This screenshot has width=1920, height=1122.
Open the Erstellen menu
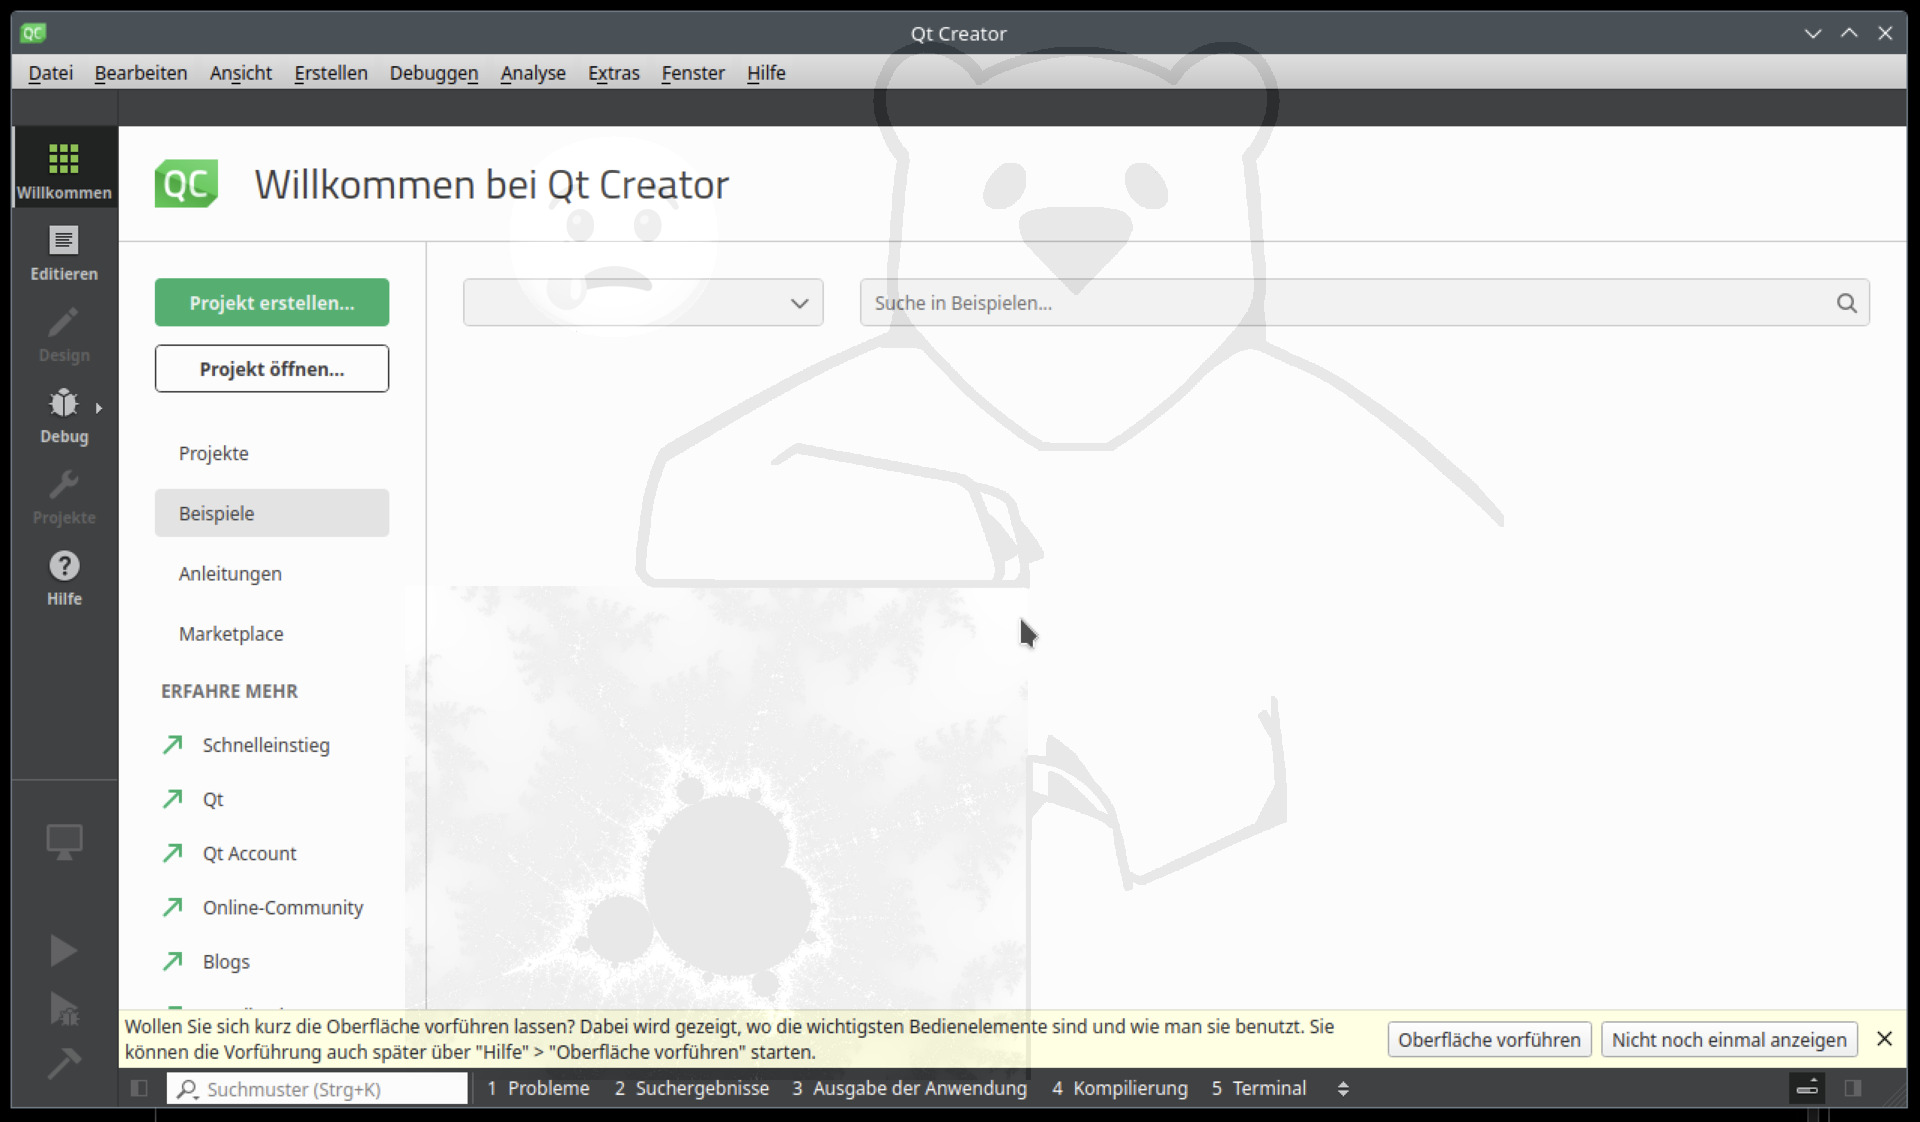click(x=331, y=73)
